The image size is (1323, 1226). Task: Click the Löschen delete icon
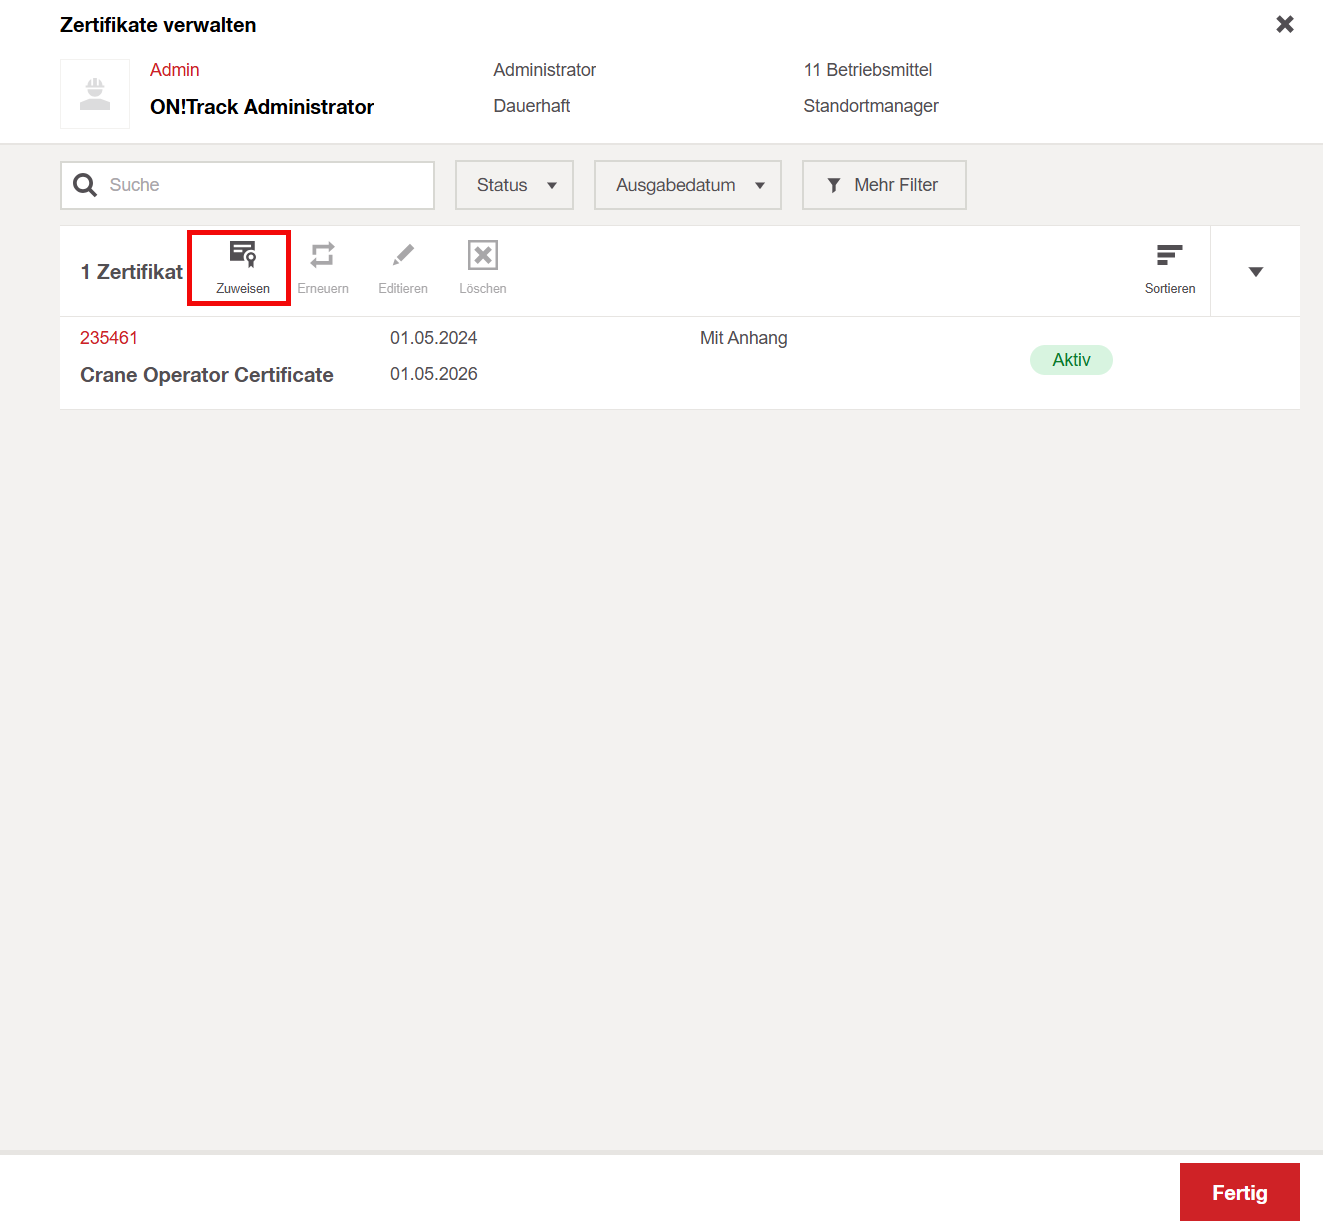tap(483, 255)
